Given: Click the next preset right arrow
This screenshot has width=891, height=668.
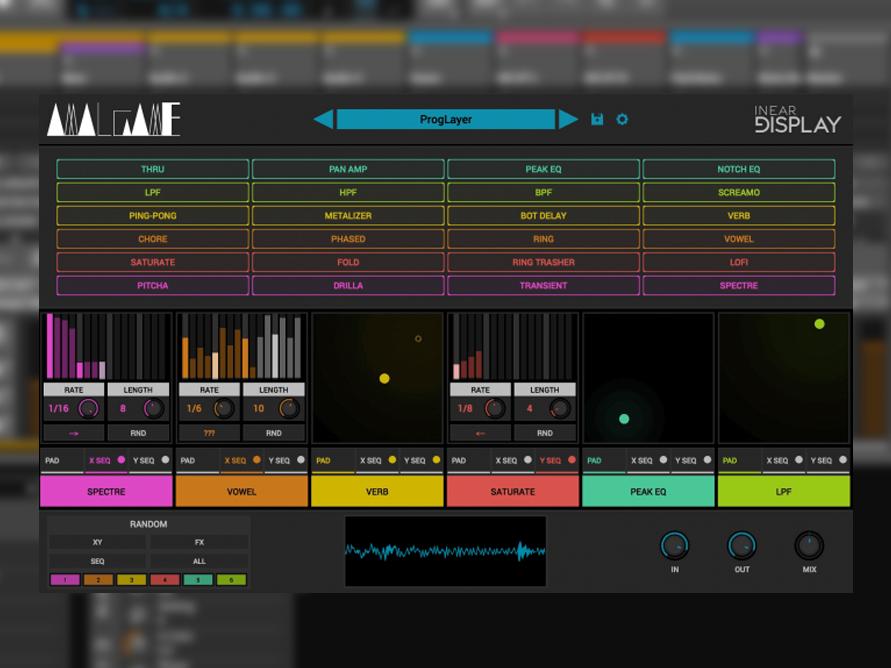Looking at the screenshot, I should [568, 120].
